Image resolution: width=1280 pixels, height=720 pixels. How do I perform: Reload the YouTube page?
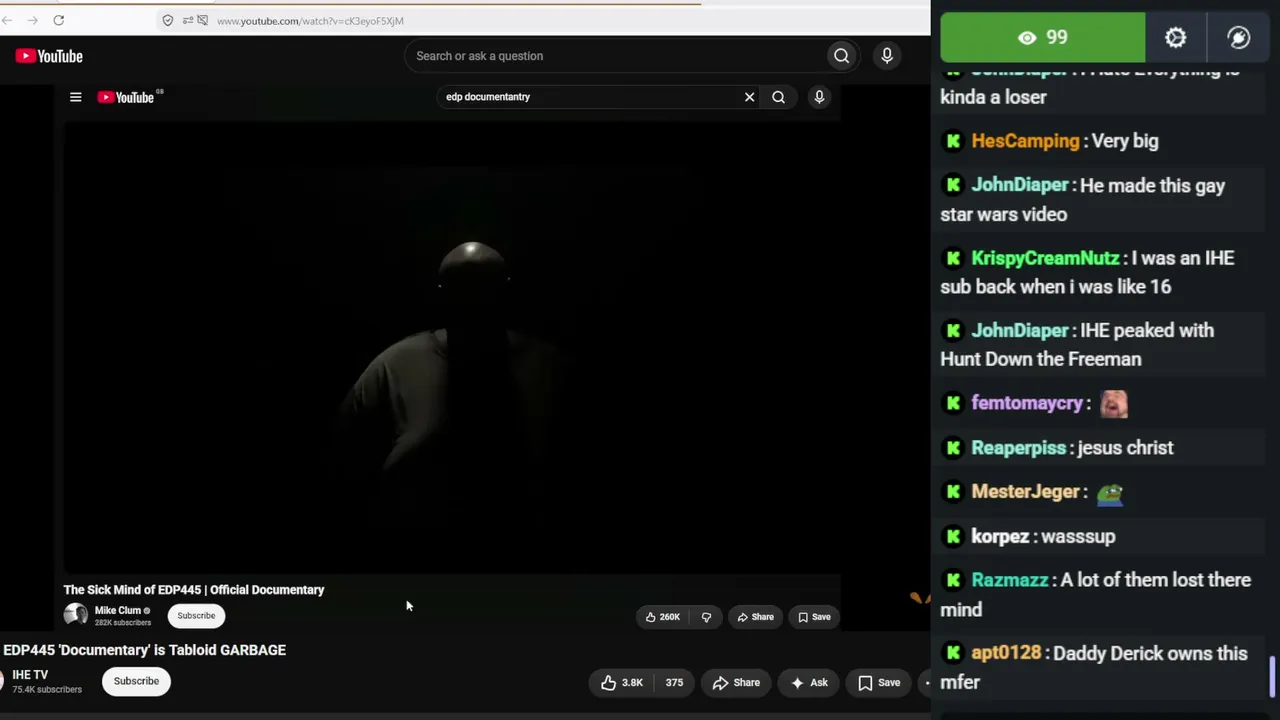tap(59, 20)
